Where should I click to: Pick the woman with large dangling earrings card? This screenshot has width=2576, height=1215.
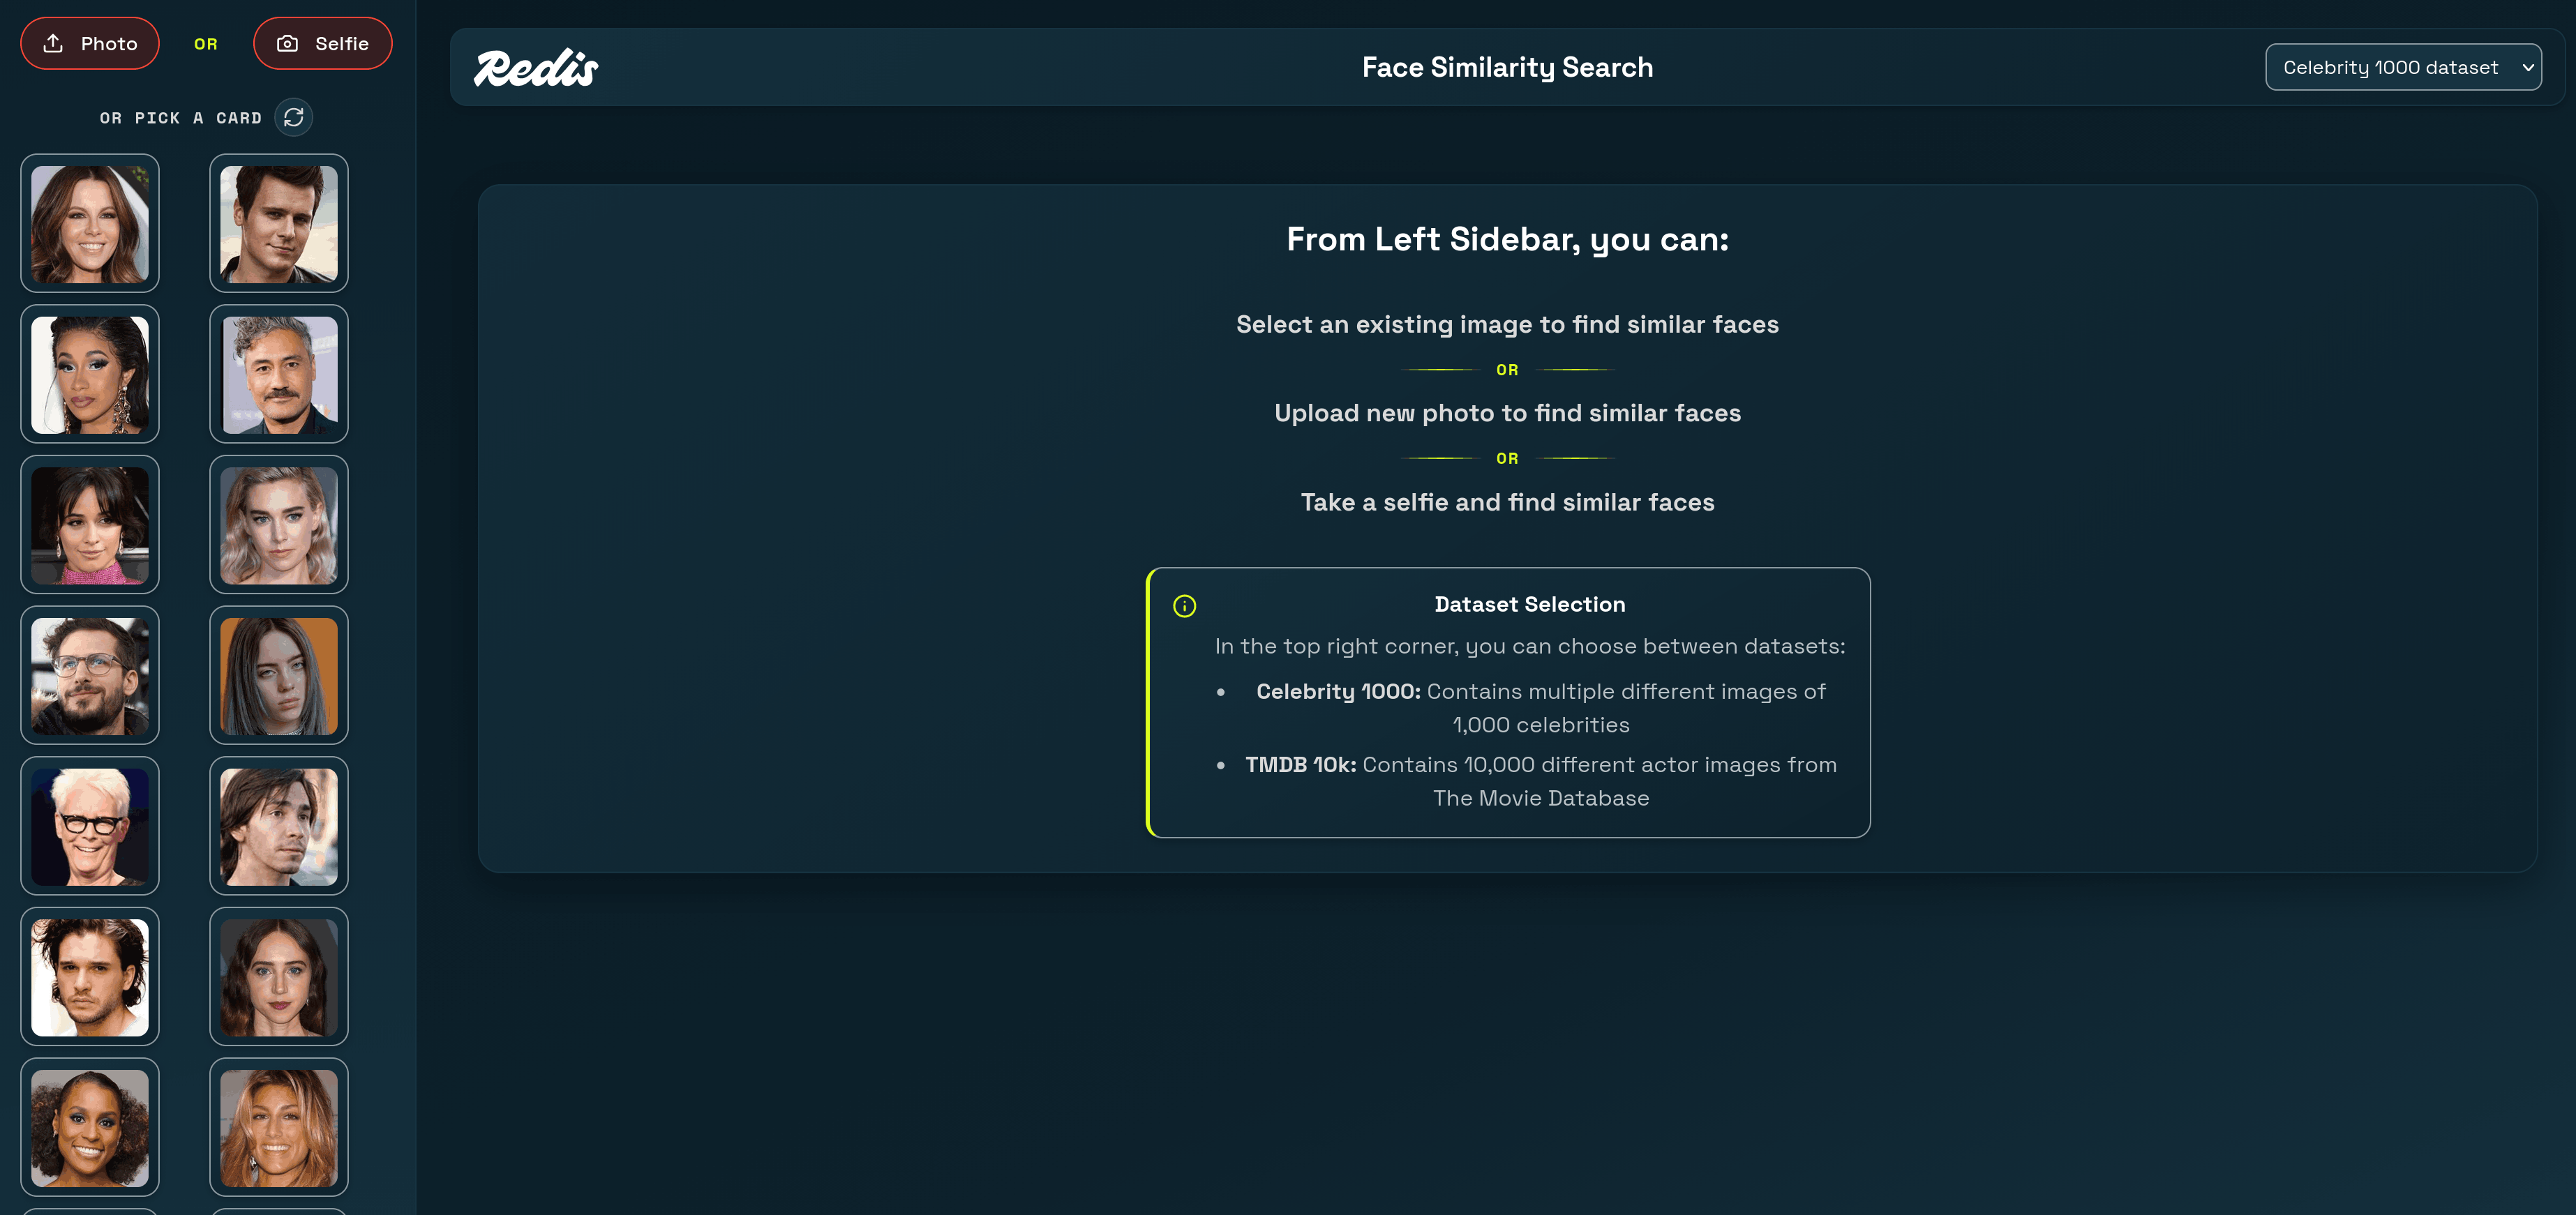(x=90, y=374)
